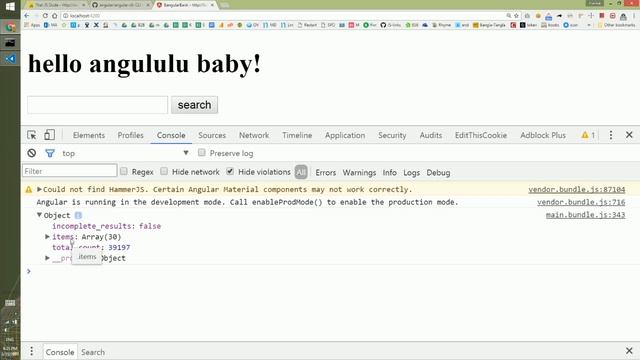Open the GitHub bookmark icon
The height and width of the screenshot is (360, 640).
pos(383,25)
